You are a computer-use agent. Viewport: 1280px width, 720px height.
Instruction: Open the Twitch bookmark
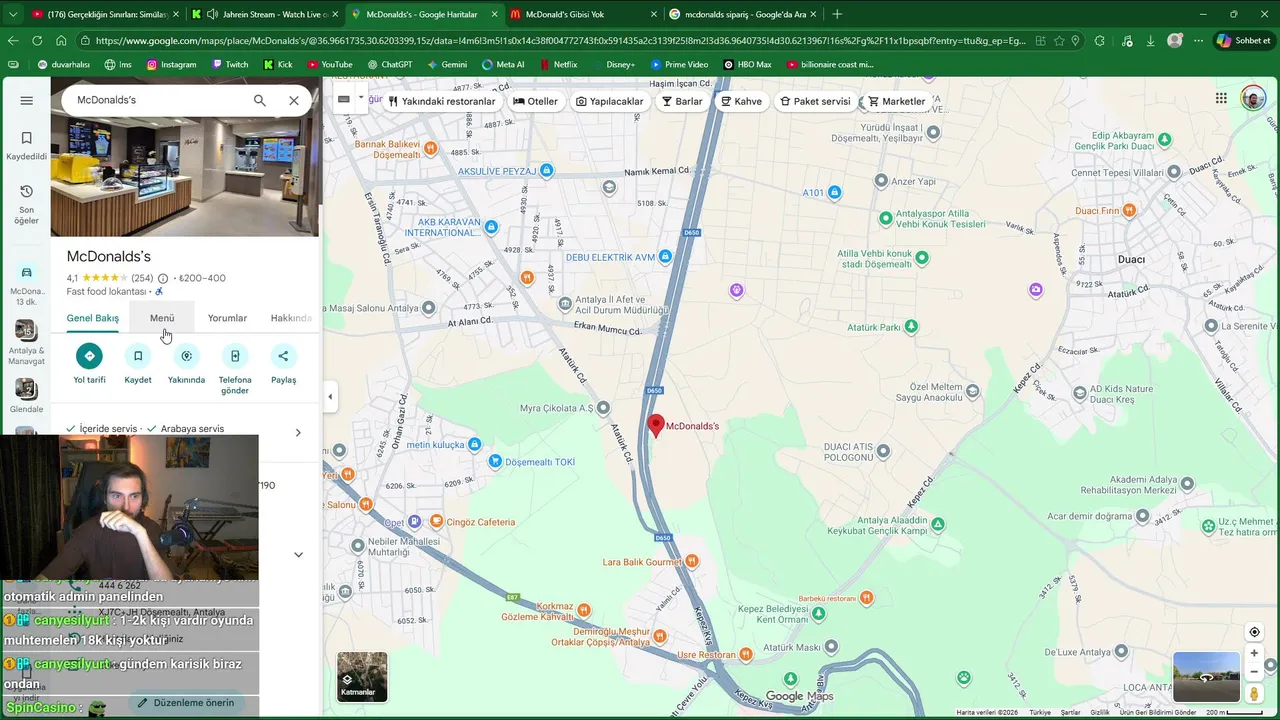click(230, 64)
